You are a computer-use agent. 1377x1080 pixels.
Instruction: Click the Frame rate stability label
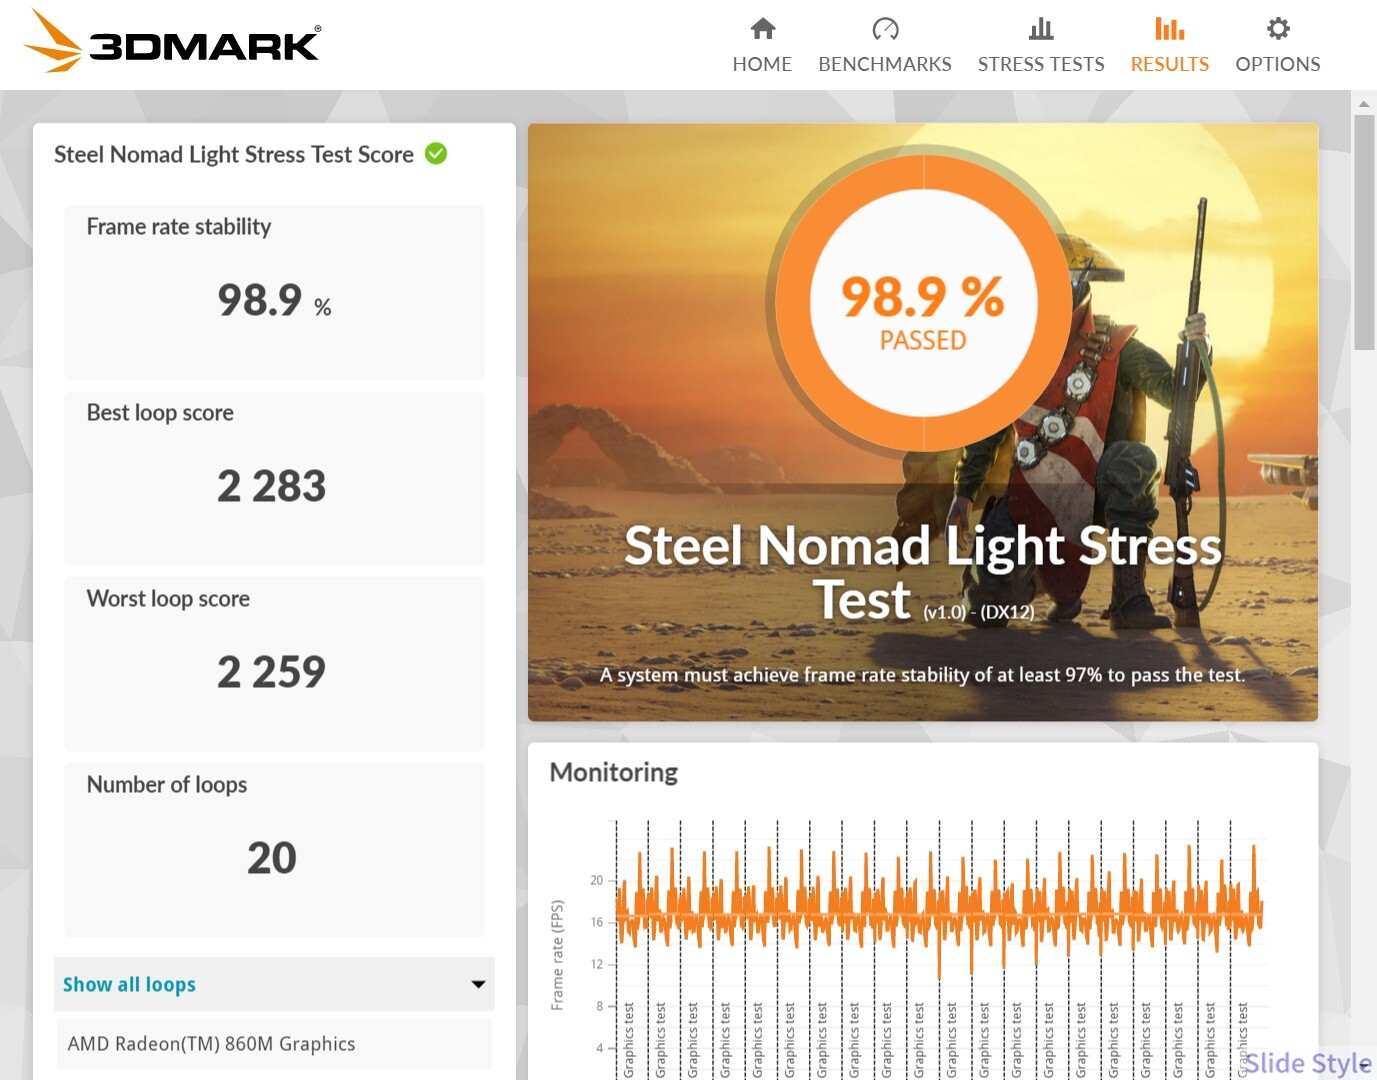click(179, 227)
